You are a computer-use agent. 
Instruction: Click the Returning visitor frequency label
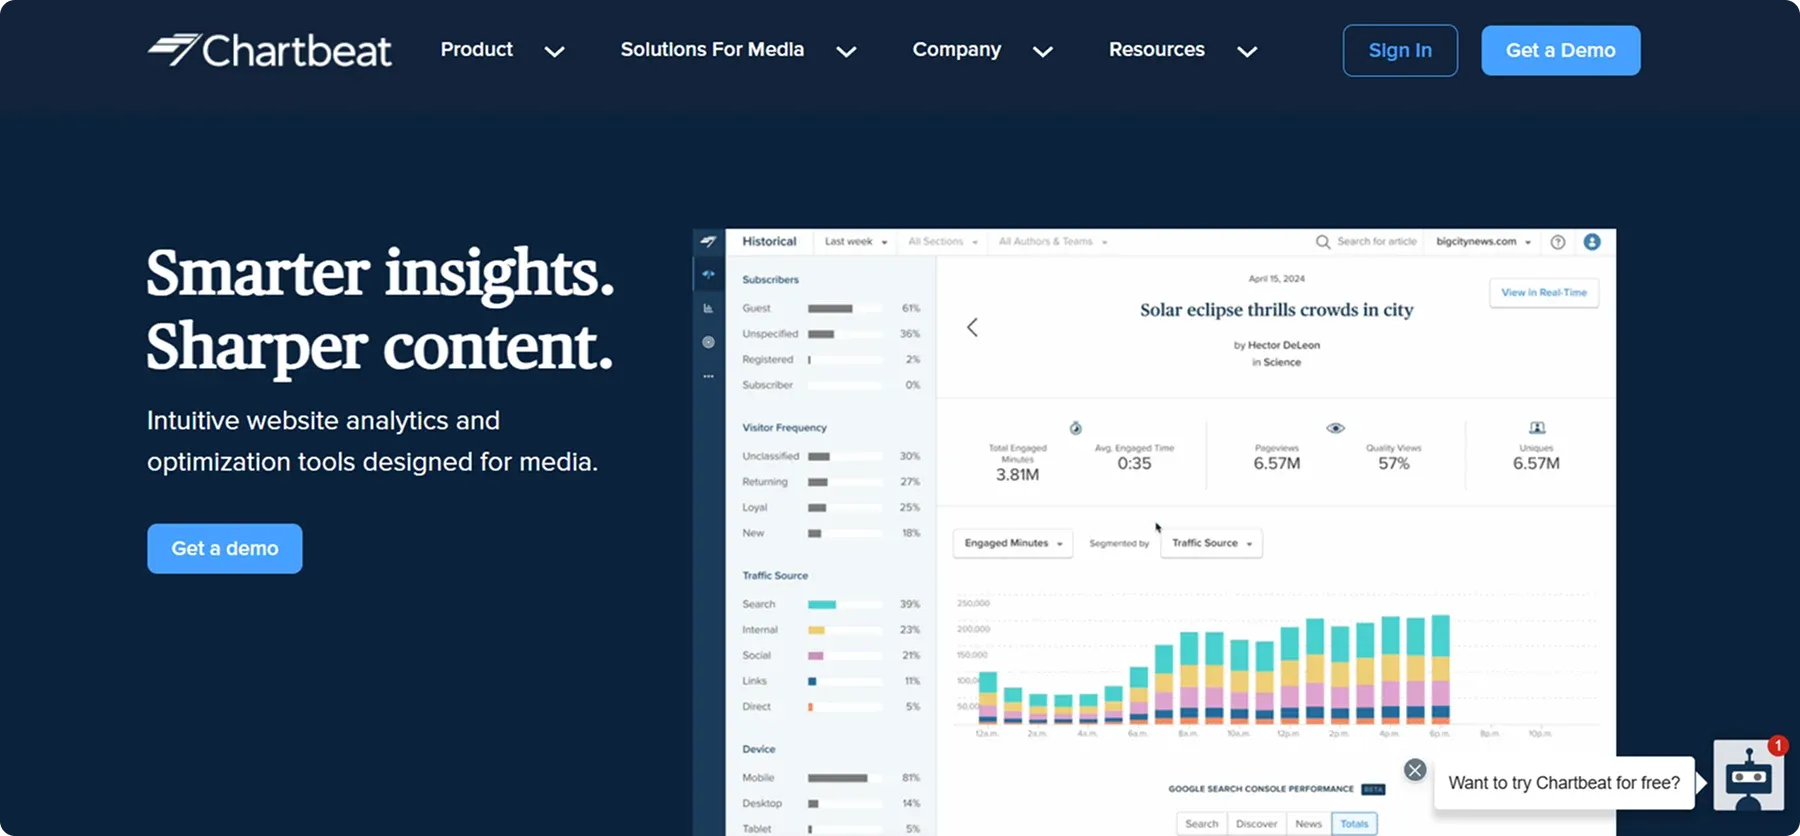coord(765,482)
